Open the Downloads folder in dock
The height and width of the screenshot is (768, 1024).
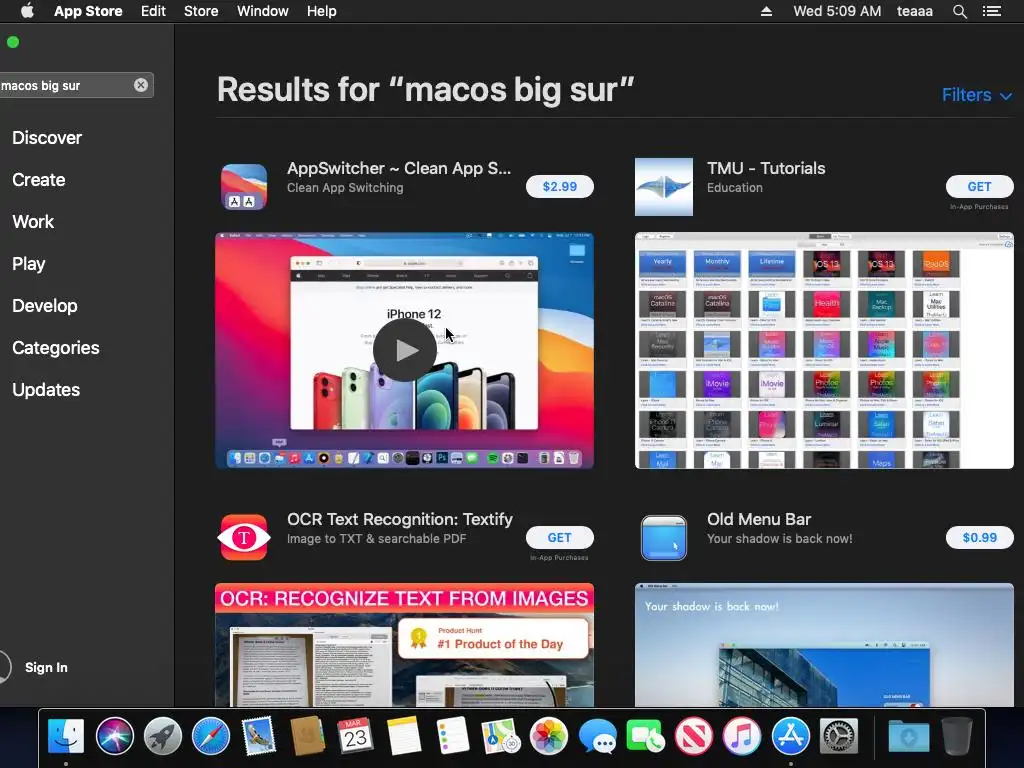908,736
